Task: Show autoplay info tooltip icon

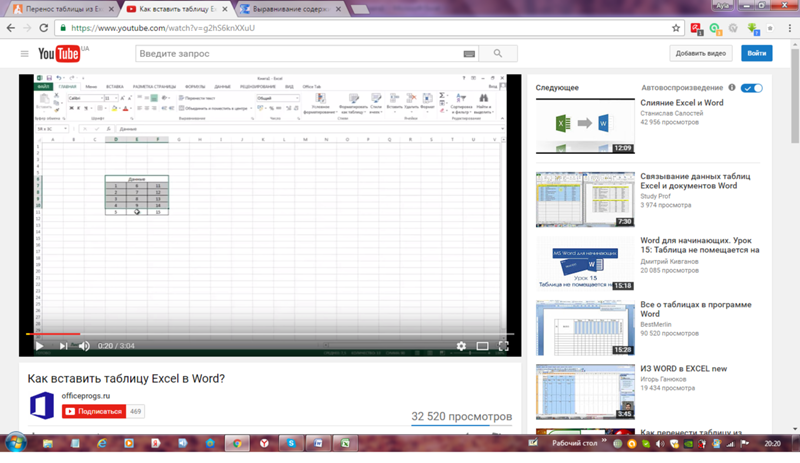Action: (732, 87)
